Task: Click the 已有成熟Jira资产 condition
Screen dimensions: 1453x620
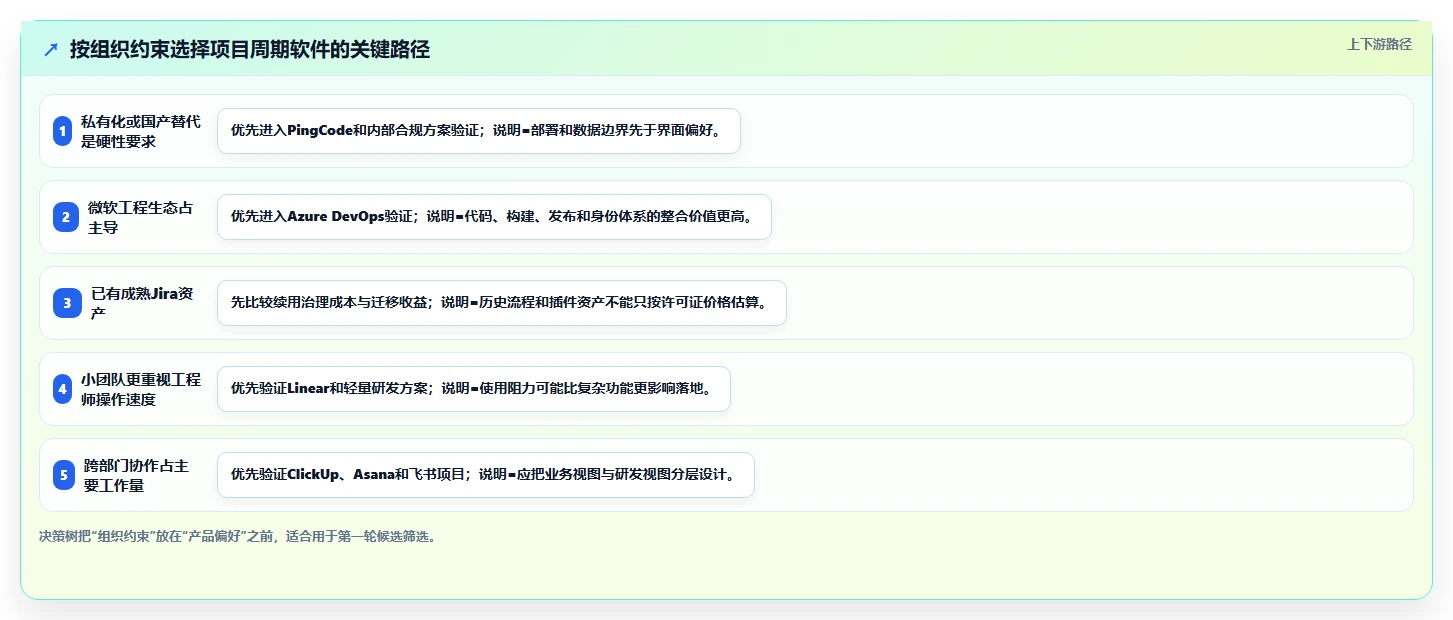Action: [143, 303]
